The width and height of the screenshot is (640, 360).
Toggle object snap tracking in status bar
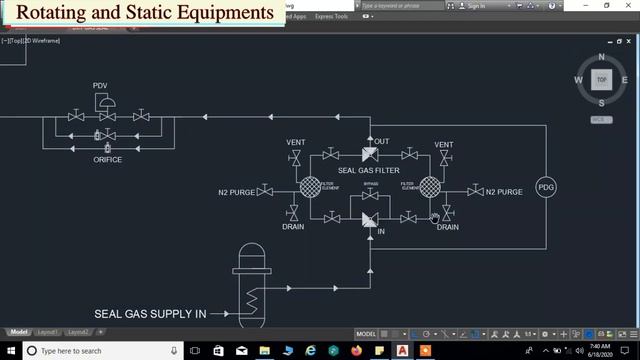463,334
